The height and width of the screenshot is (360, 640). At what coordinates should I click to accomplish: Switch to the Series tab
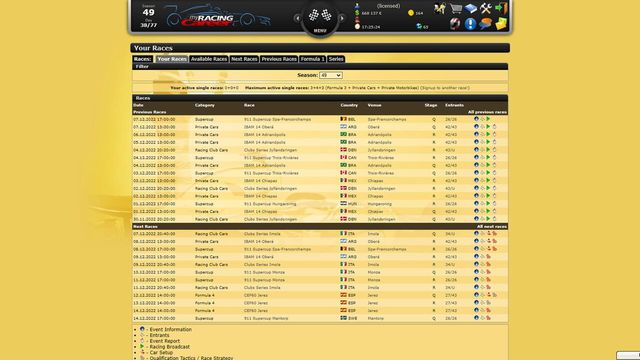tap(336, 59)
